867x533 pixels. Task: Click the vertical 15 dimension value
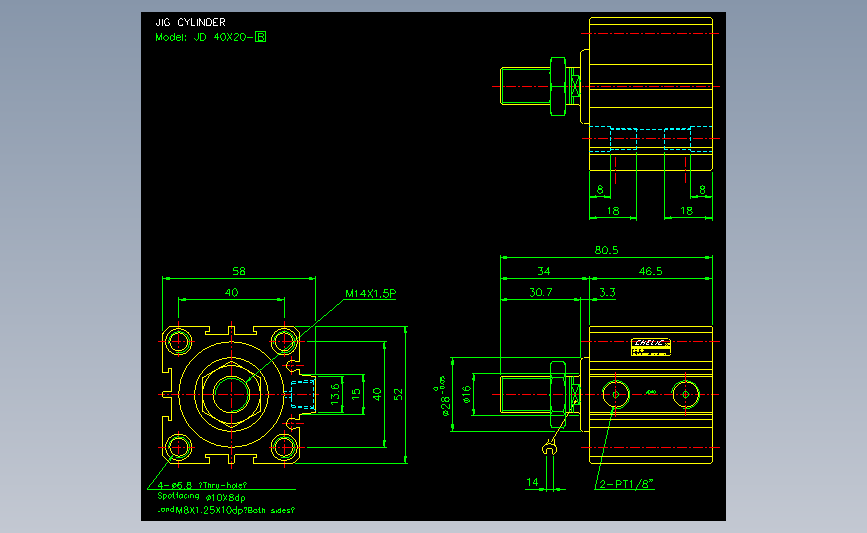(x=356, y=394)
